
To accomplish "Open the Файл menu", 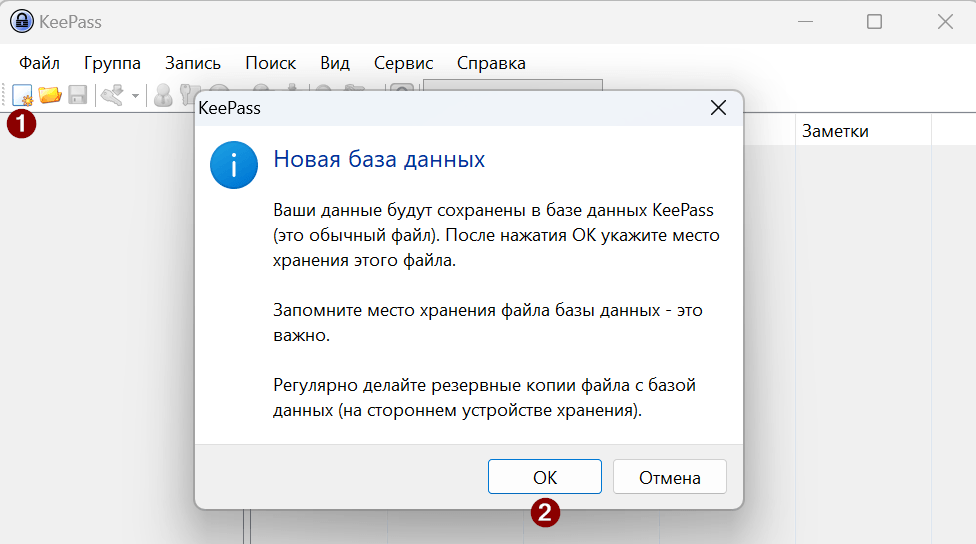I will pyautogui.click(x=39, y=63).
